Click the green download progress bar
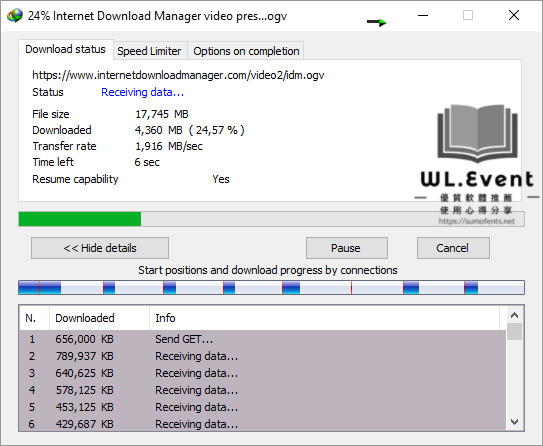Screen dimensions: 543x446 tap(272, 219)
